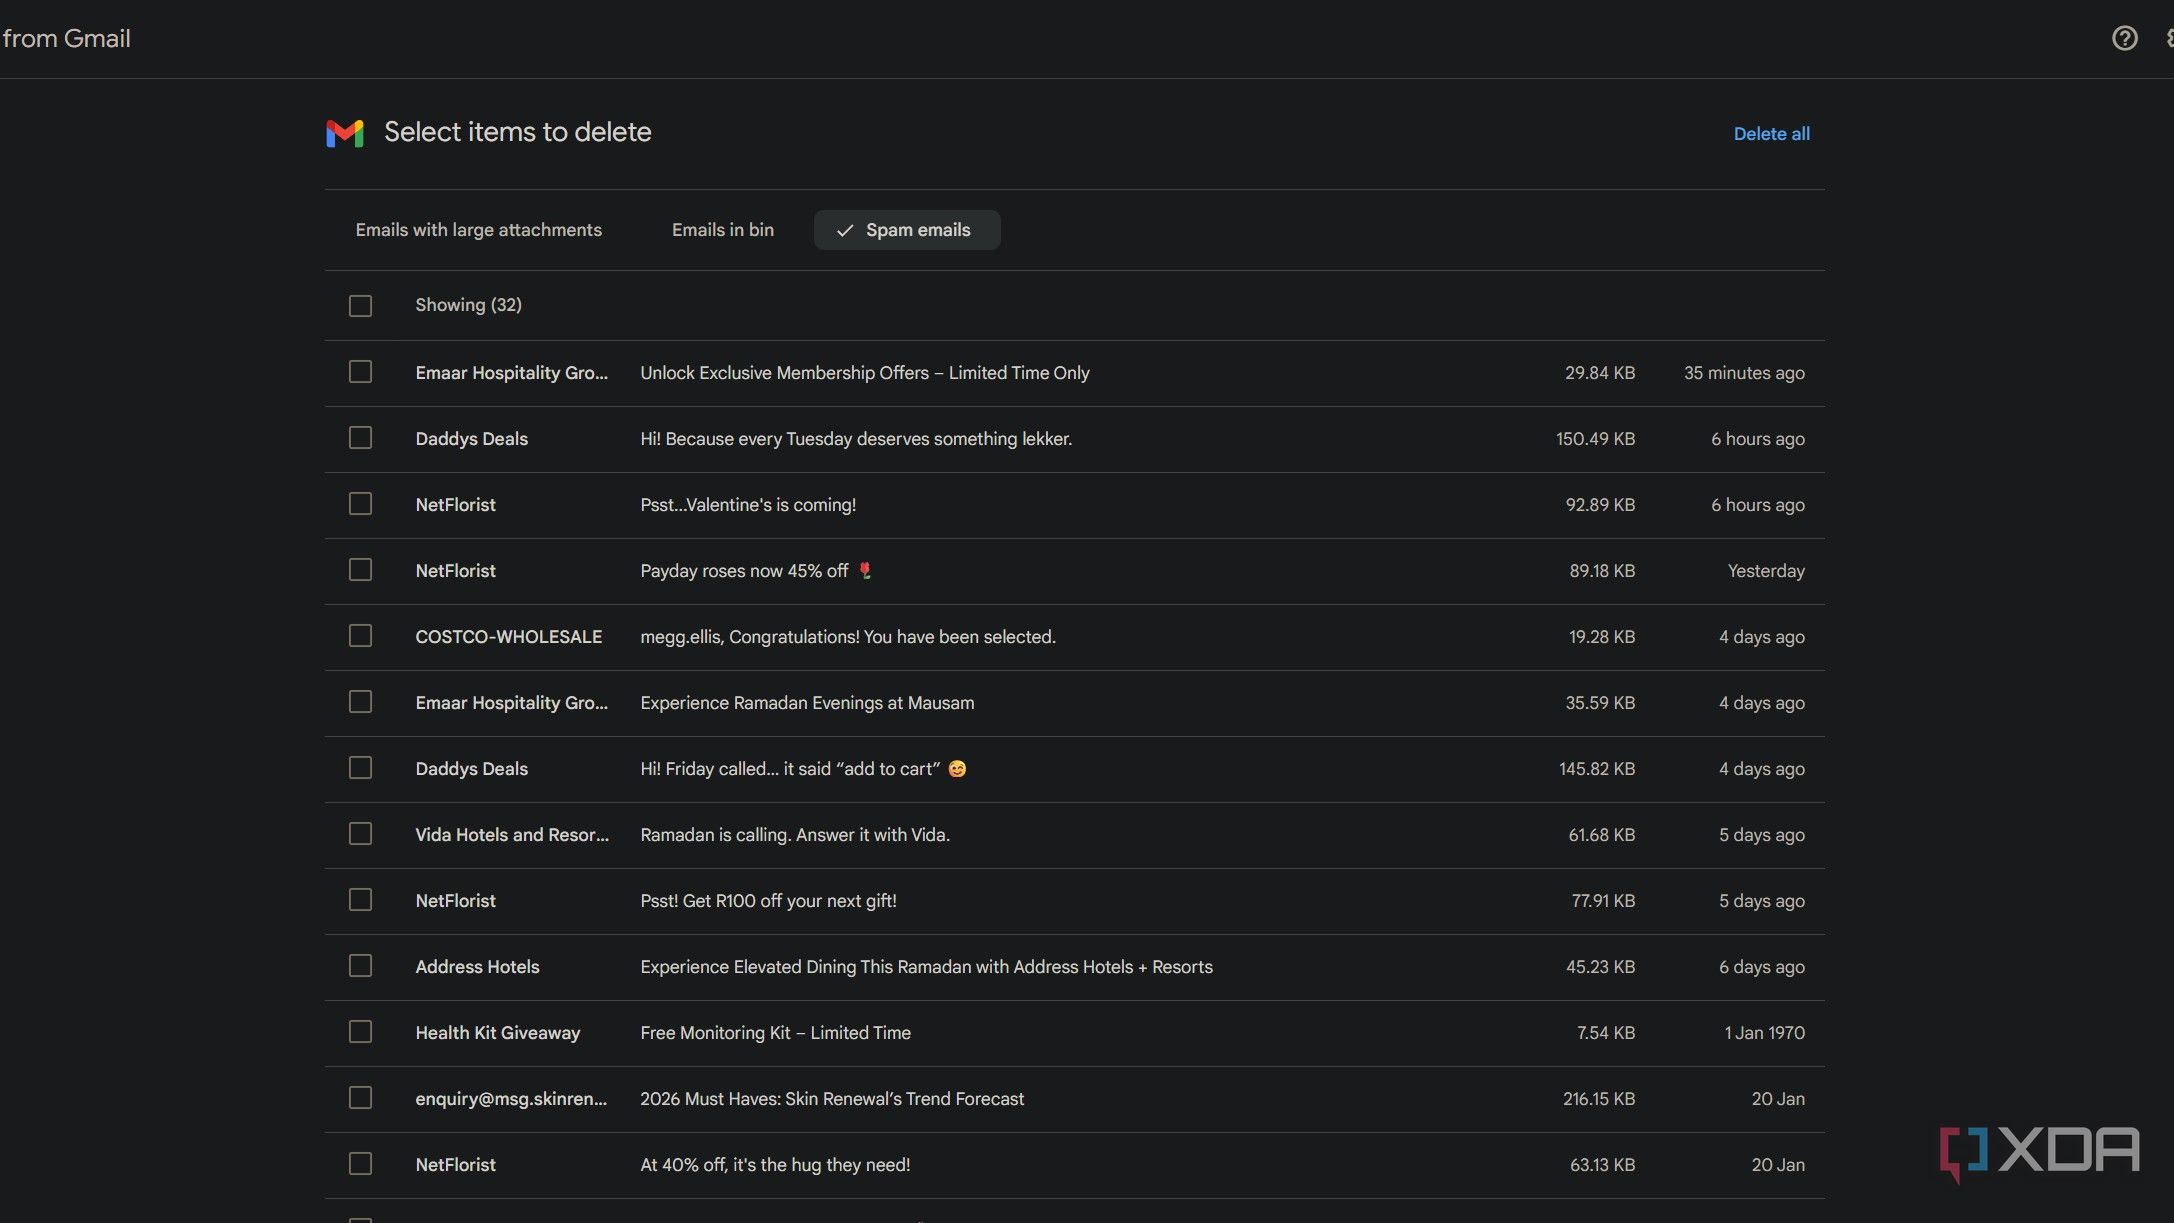Screen dimensions: 2174x1223
Task: Open the Psst...Valentine's is coming email
Action: [x=747, y=505]
